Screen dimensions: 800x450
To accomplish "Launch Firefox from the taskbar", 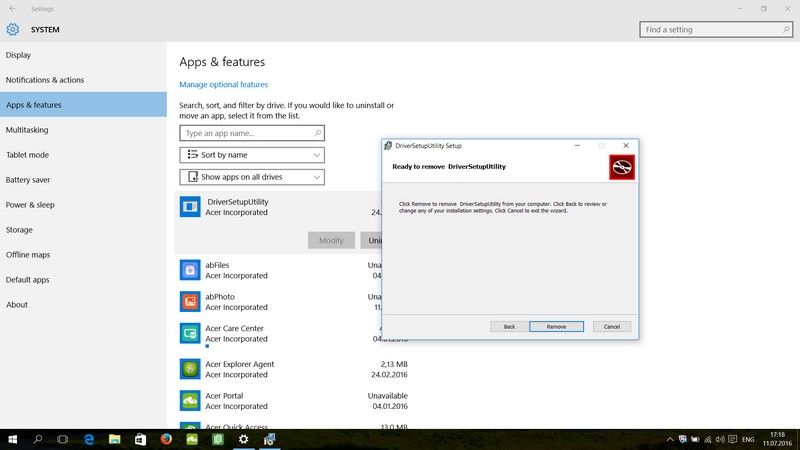I will (166, 439).
